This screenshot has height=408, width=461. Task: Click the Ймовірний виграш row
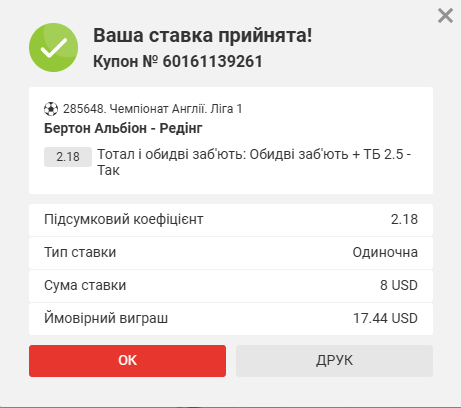pos(231,319)
